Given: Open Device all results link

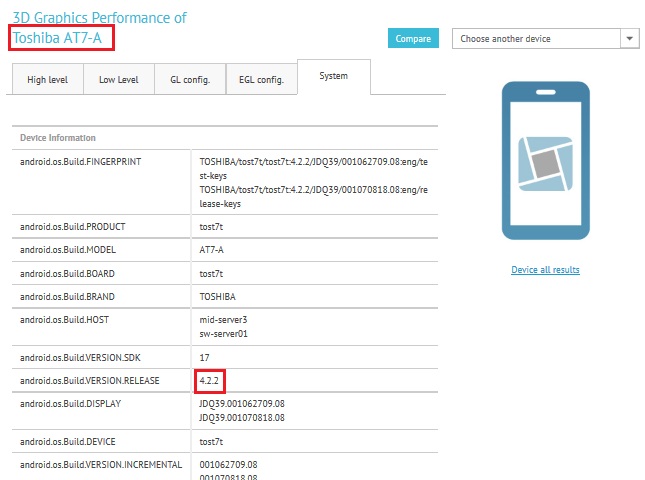Looking at the screenshot, I should [545, 270].
